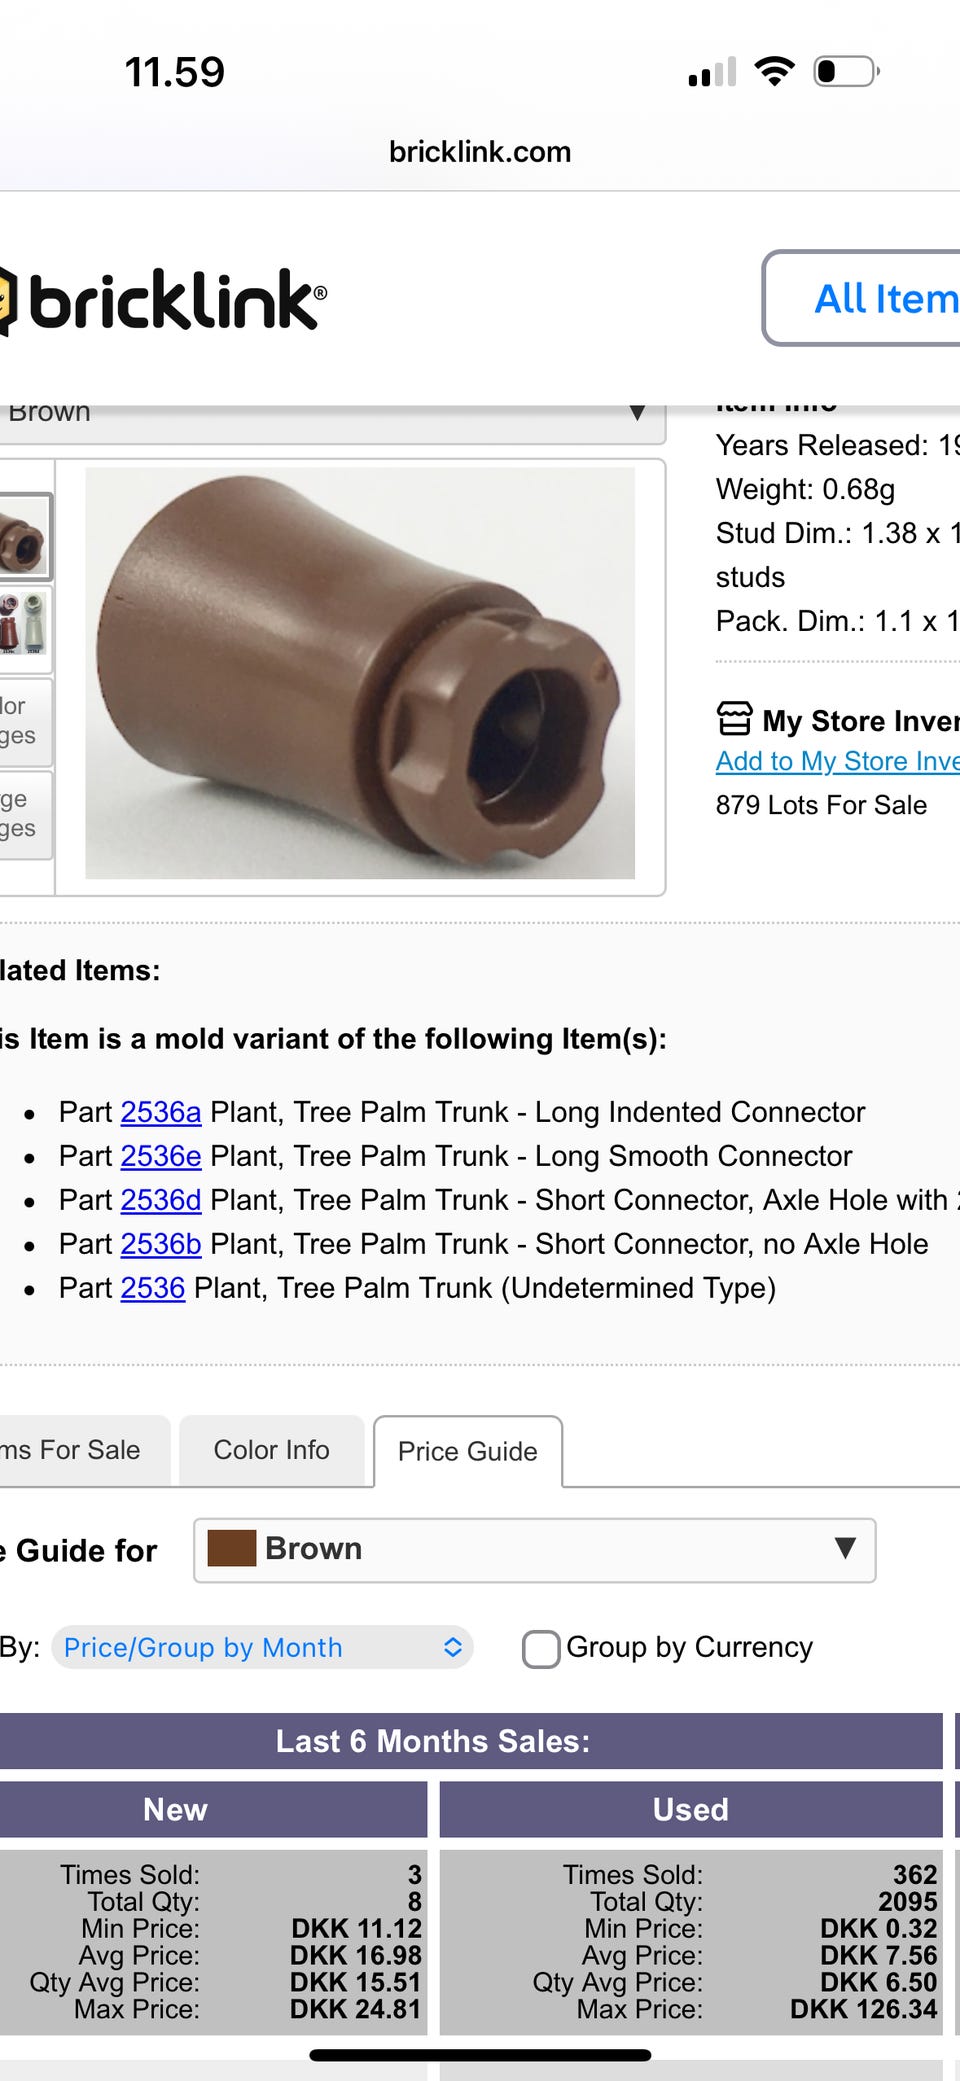Expand the top Brown color selector arrow
The image size is (960, 2081).
click(x=637, y=413)
